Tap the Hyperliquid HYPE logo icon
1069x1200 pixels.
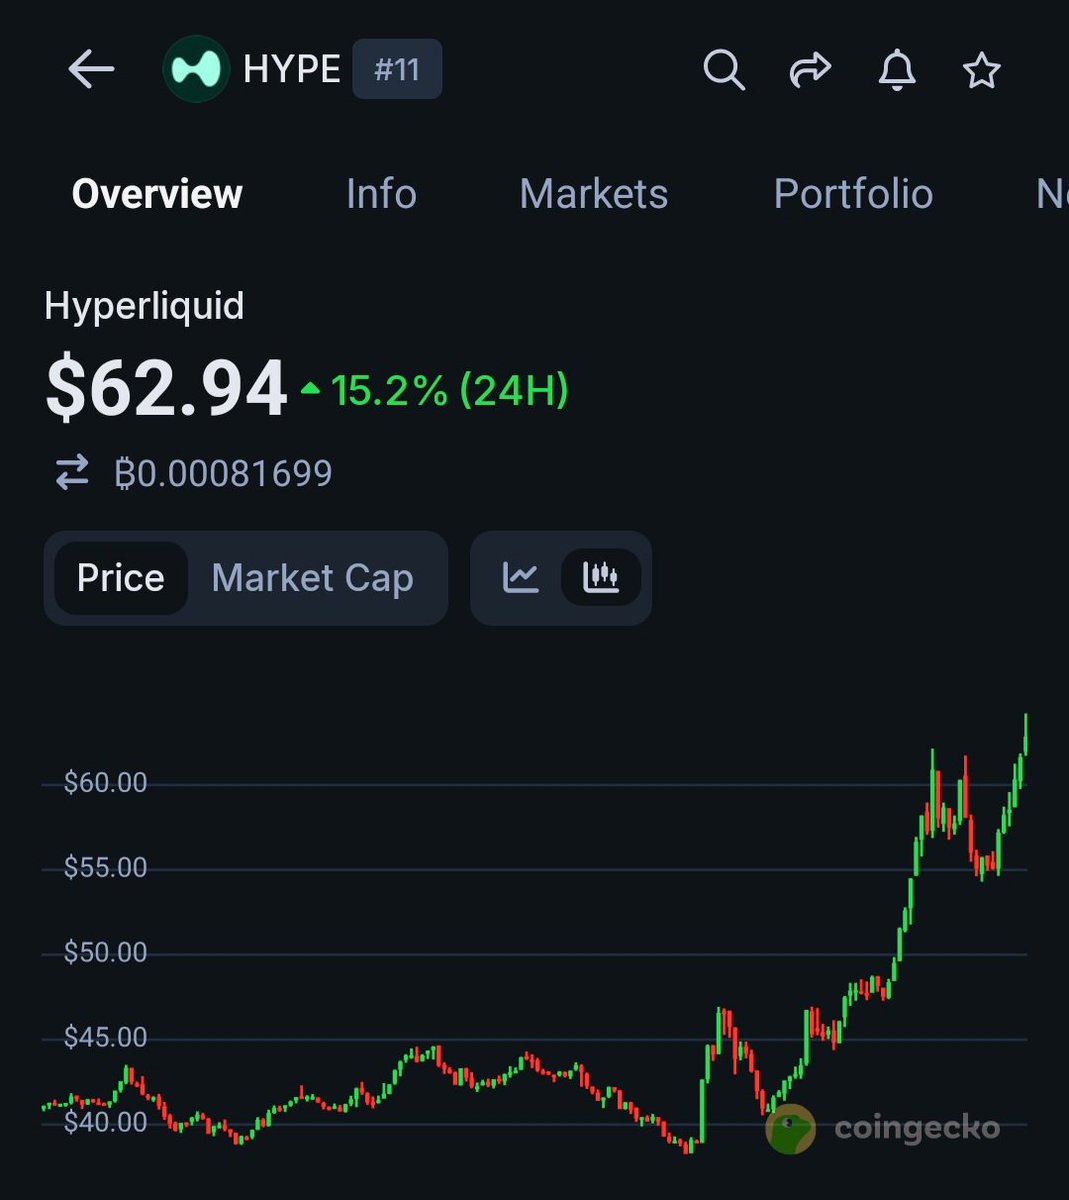[x=196, y=69]
